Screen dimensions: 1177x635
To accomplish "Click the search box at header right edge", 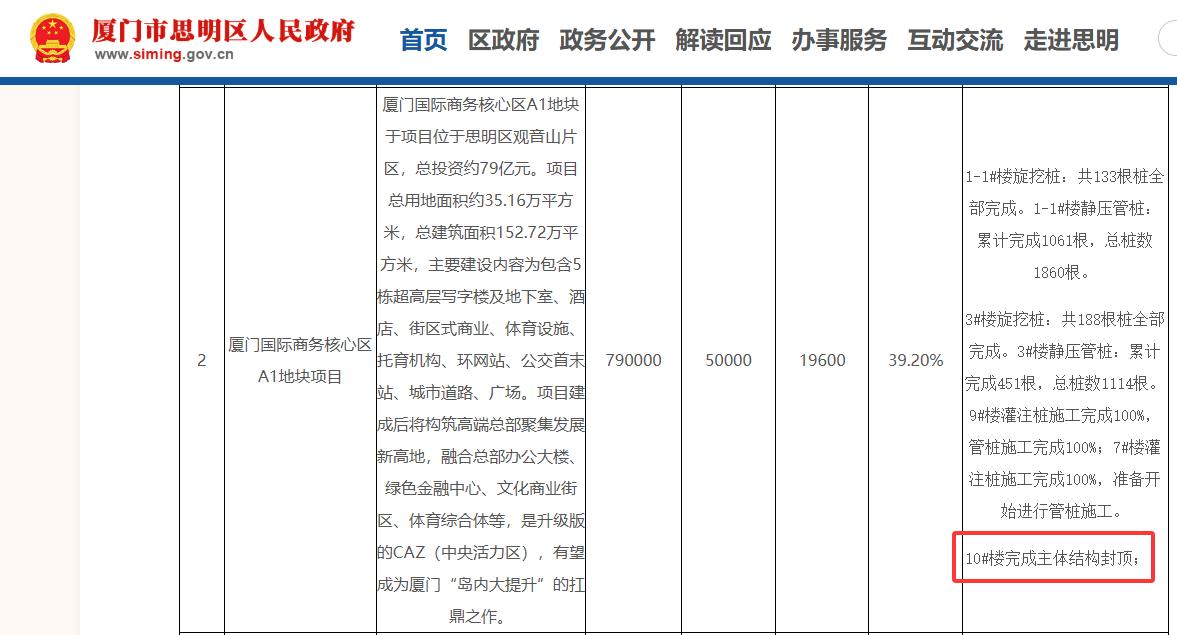I will pyautogui.click(x=1168, y=39).
